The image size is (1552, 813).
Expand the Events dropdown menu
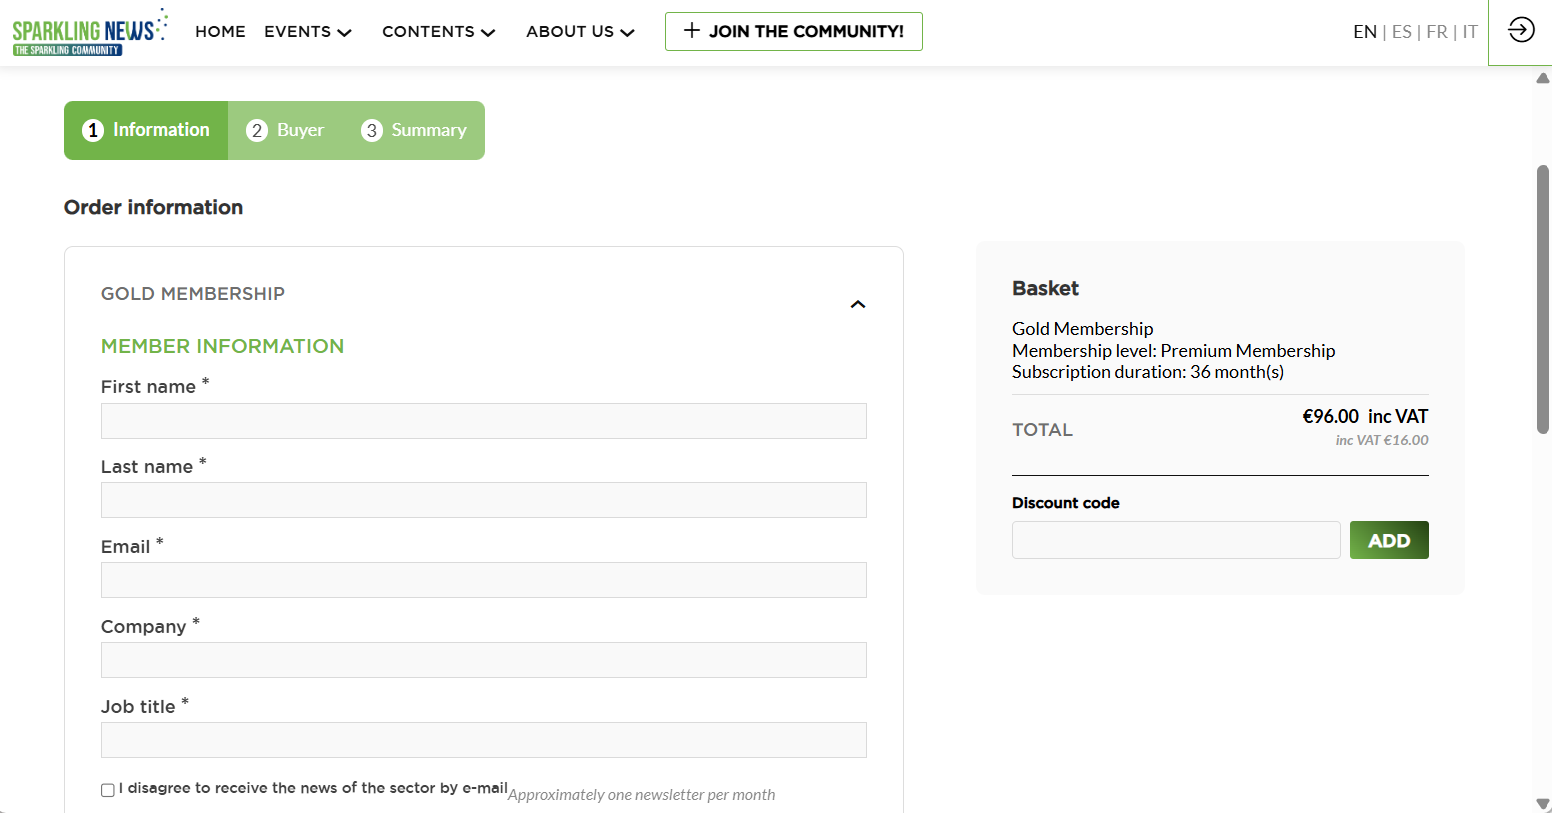(x=307, y=32)
